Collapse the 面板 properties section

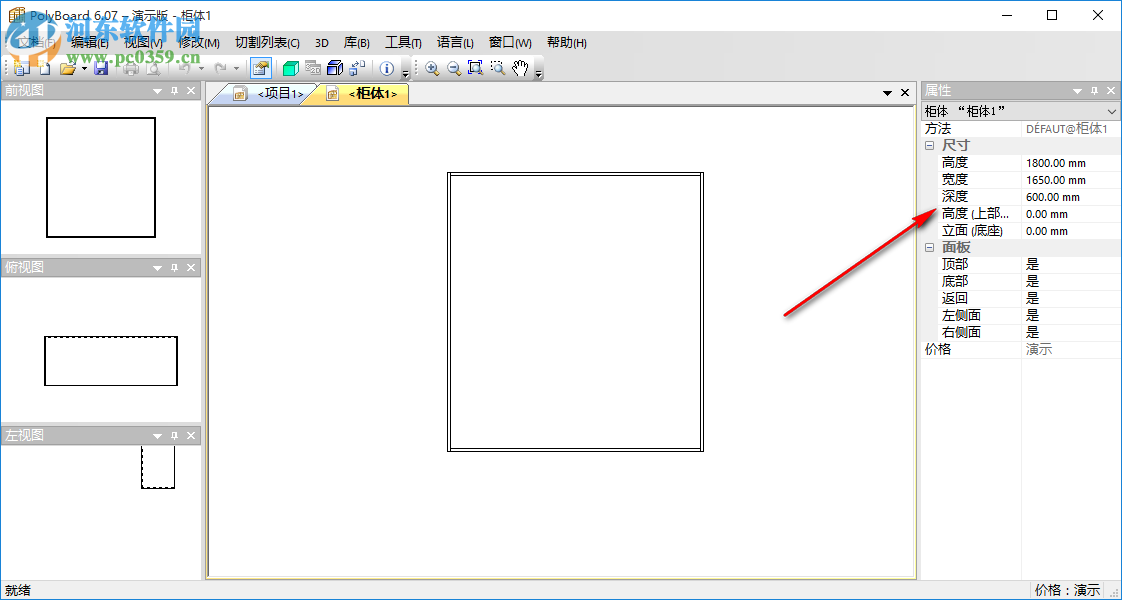point(929,246)
